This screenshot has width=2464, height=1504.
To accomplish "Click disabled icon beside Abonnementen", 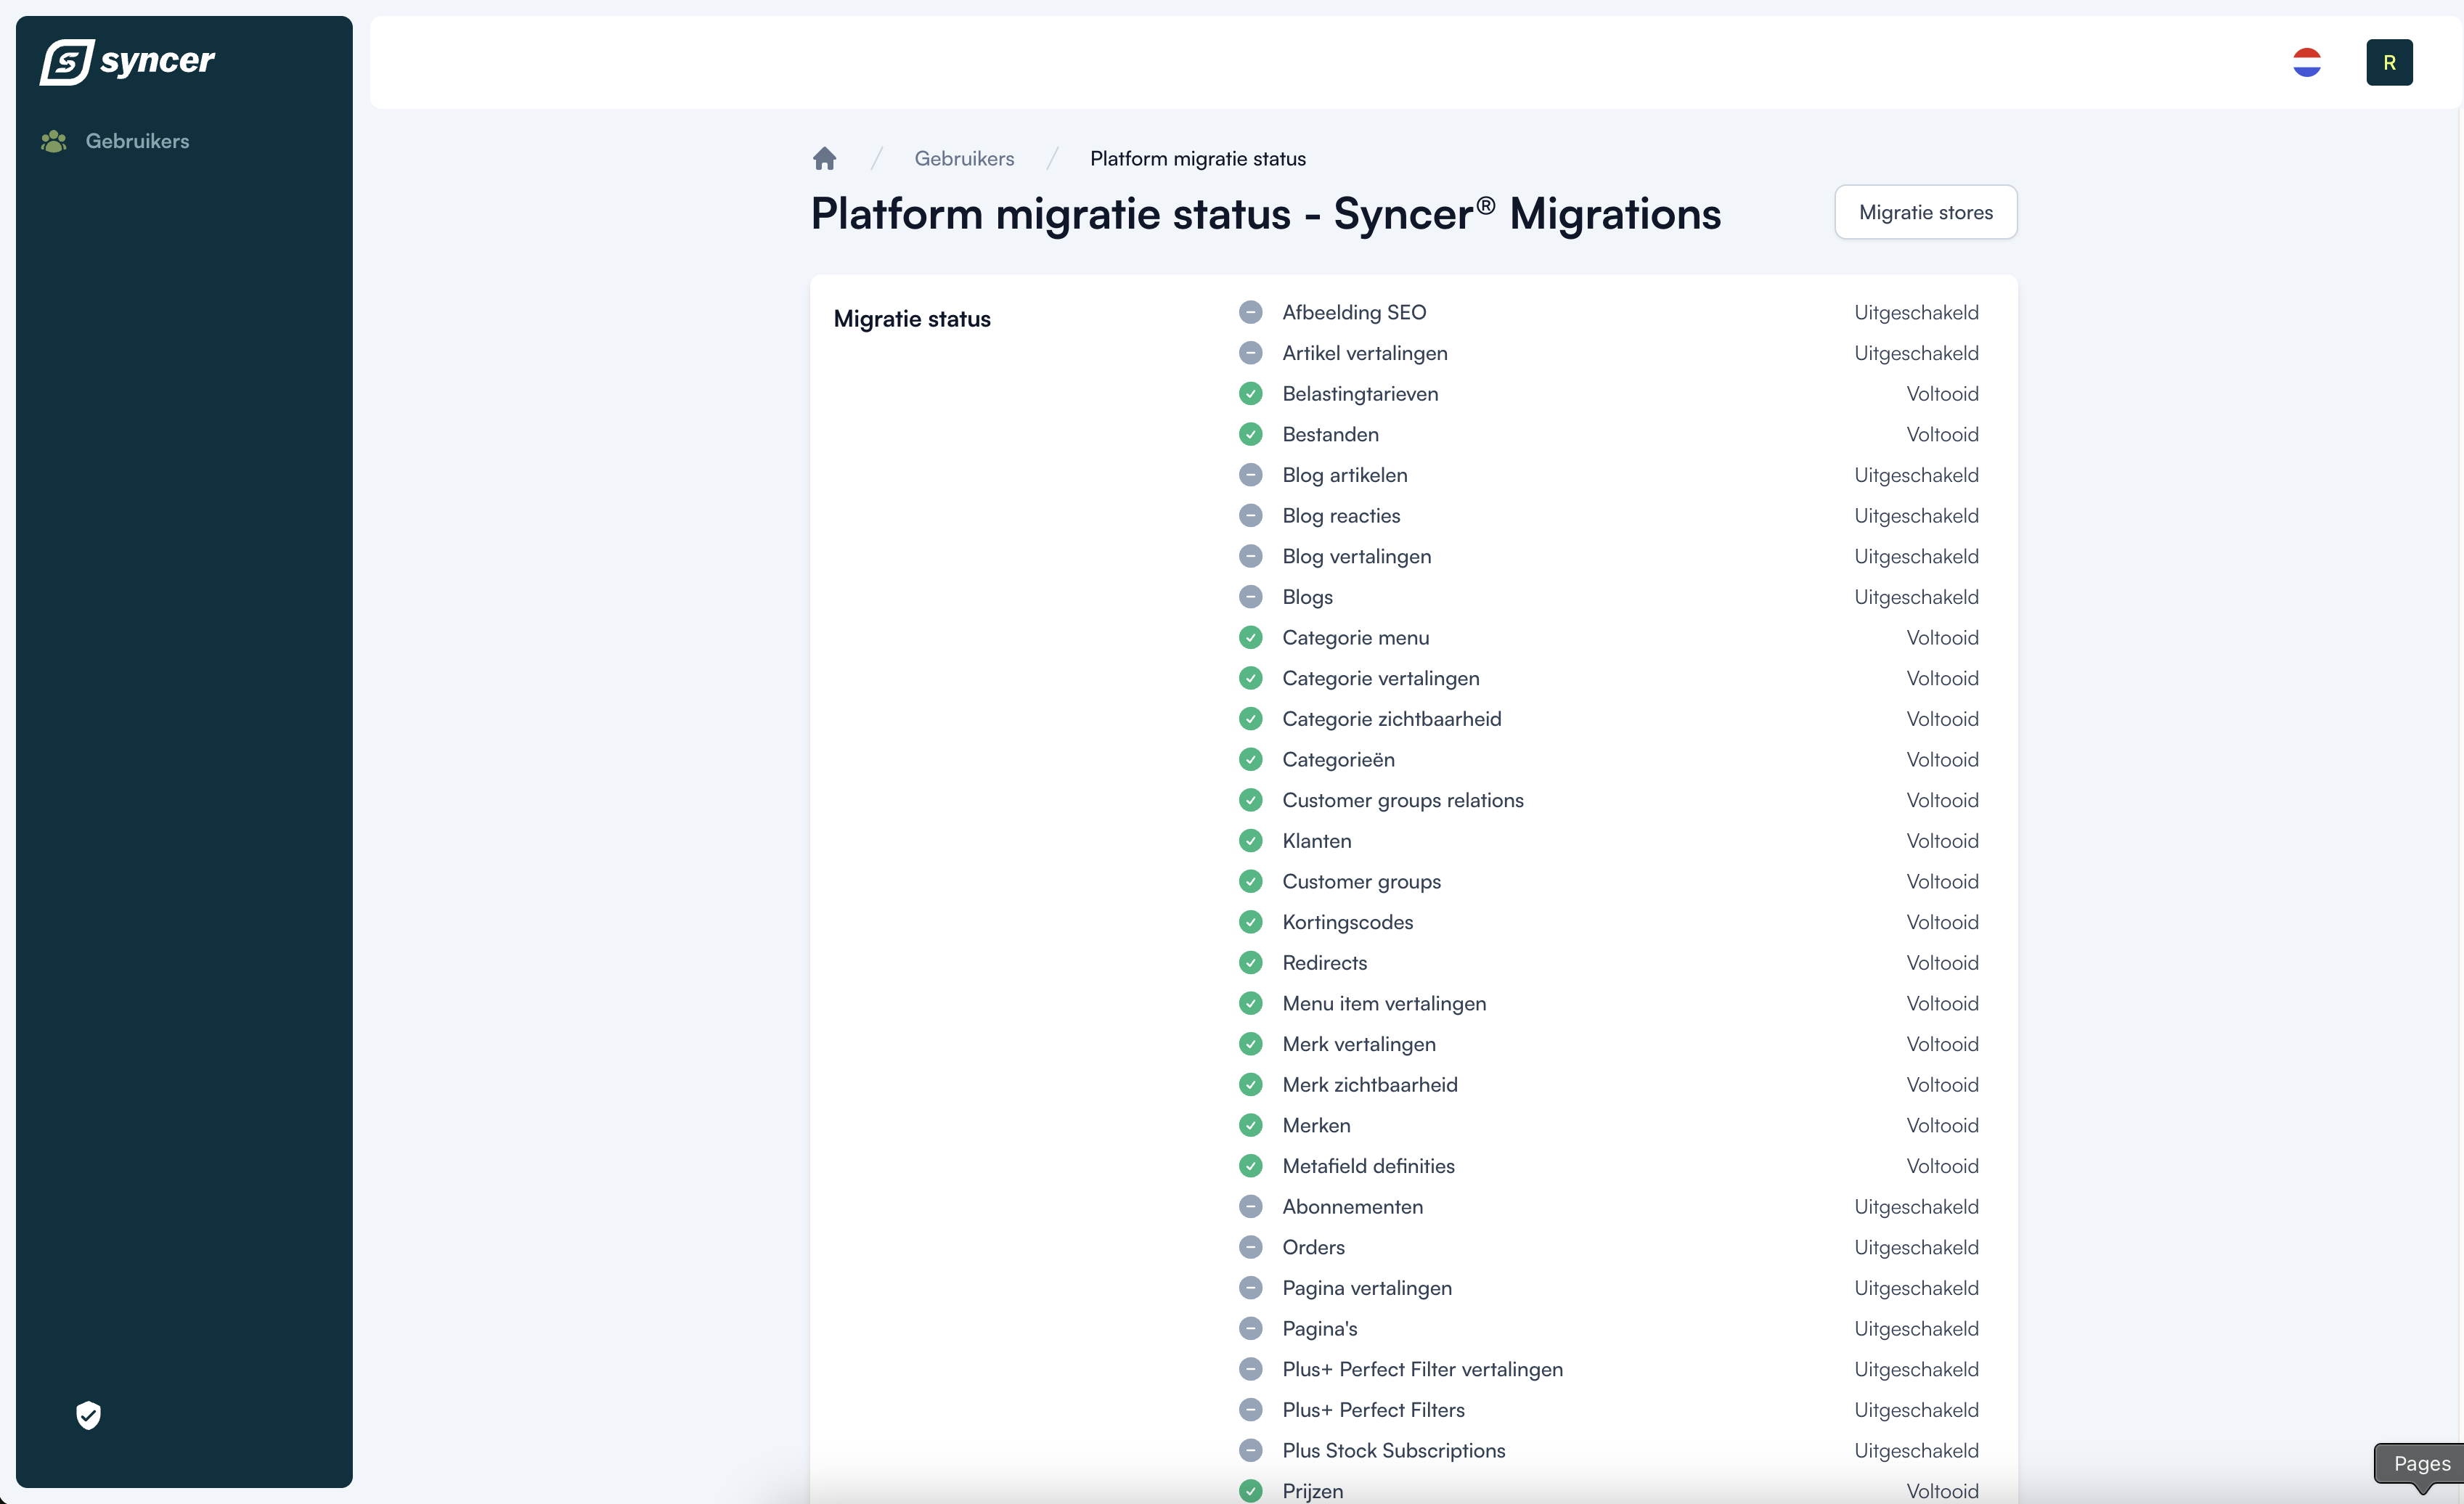I will pyautogui.click(x=1250, y=1207).
